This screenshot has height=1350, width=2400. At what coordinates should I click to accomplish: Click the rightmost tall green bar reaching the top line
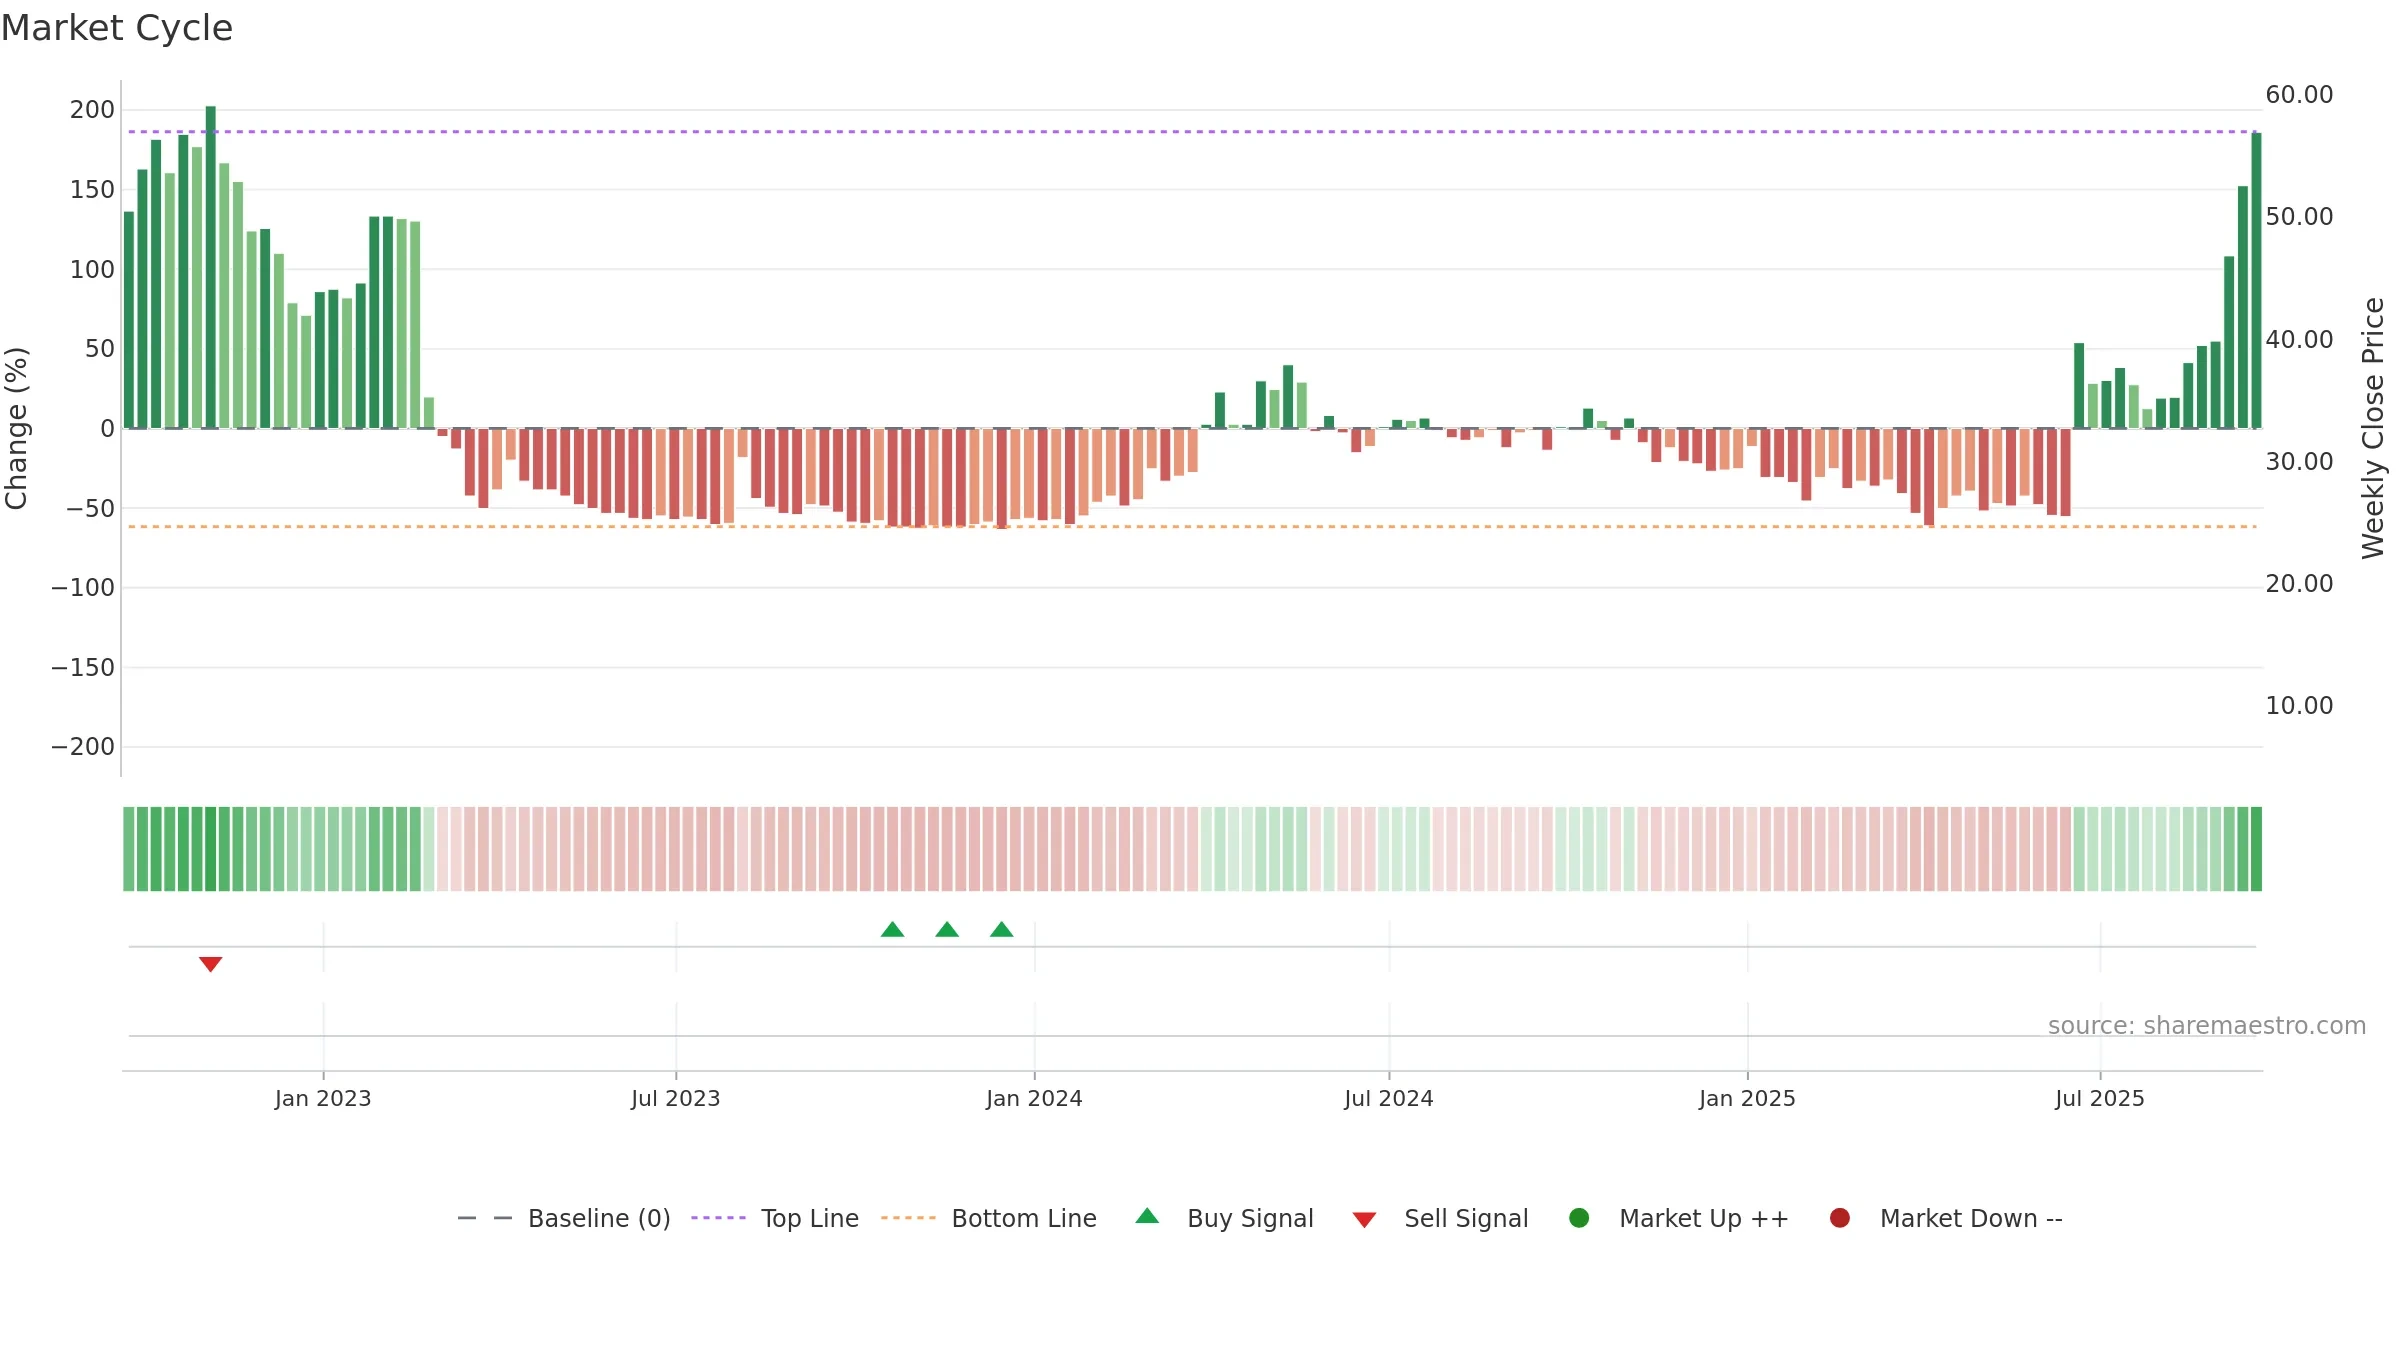click(2256, 281)
